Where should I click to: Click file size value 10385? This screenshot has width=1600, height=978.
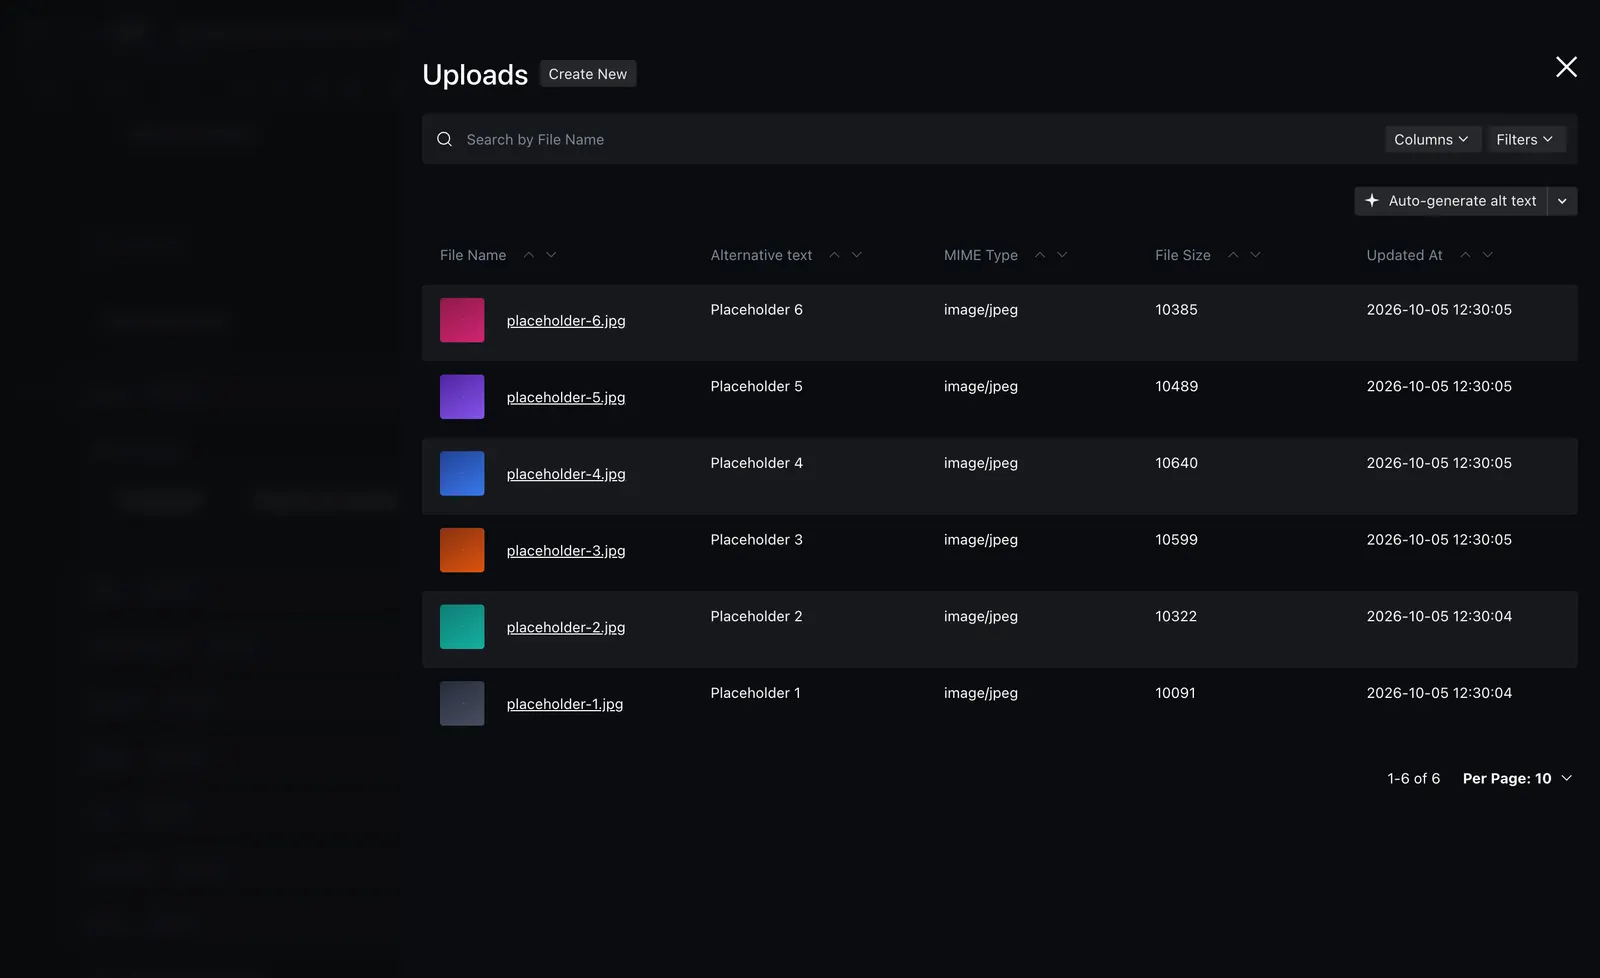[x=1176, y=310]
